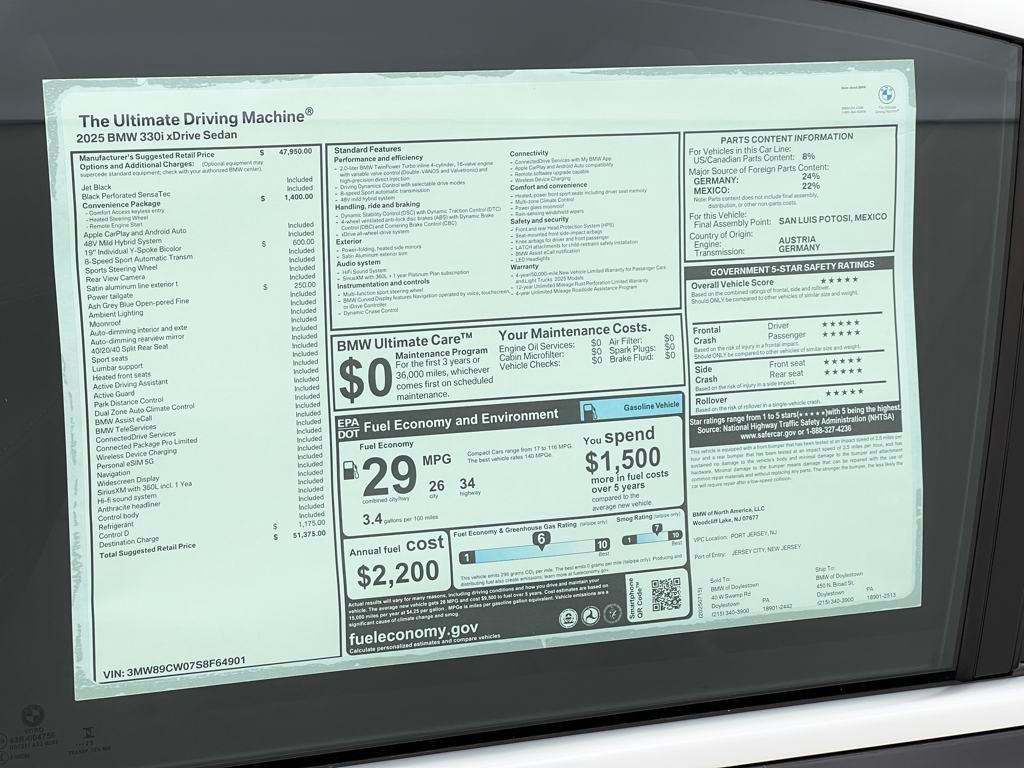Click the 1,400.00 package price
This screenshot has height=768, width=1024.
pyautogui.click(x=298, y=197)
